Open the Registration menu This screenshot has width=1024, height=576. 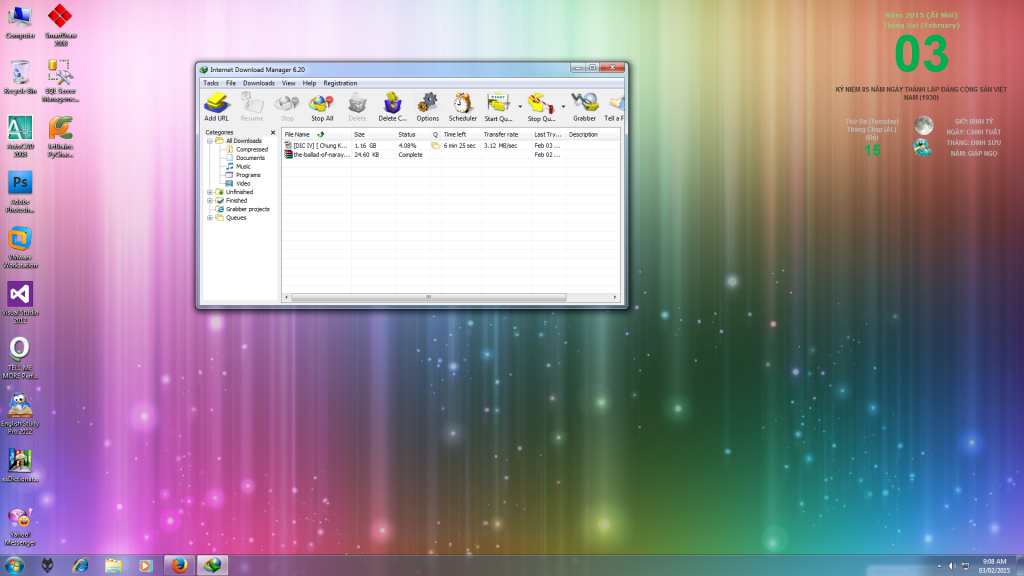coord(340,83)
